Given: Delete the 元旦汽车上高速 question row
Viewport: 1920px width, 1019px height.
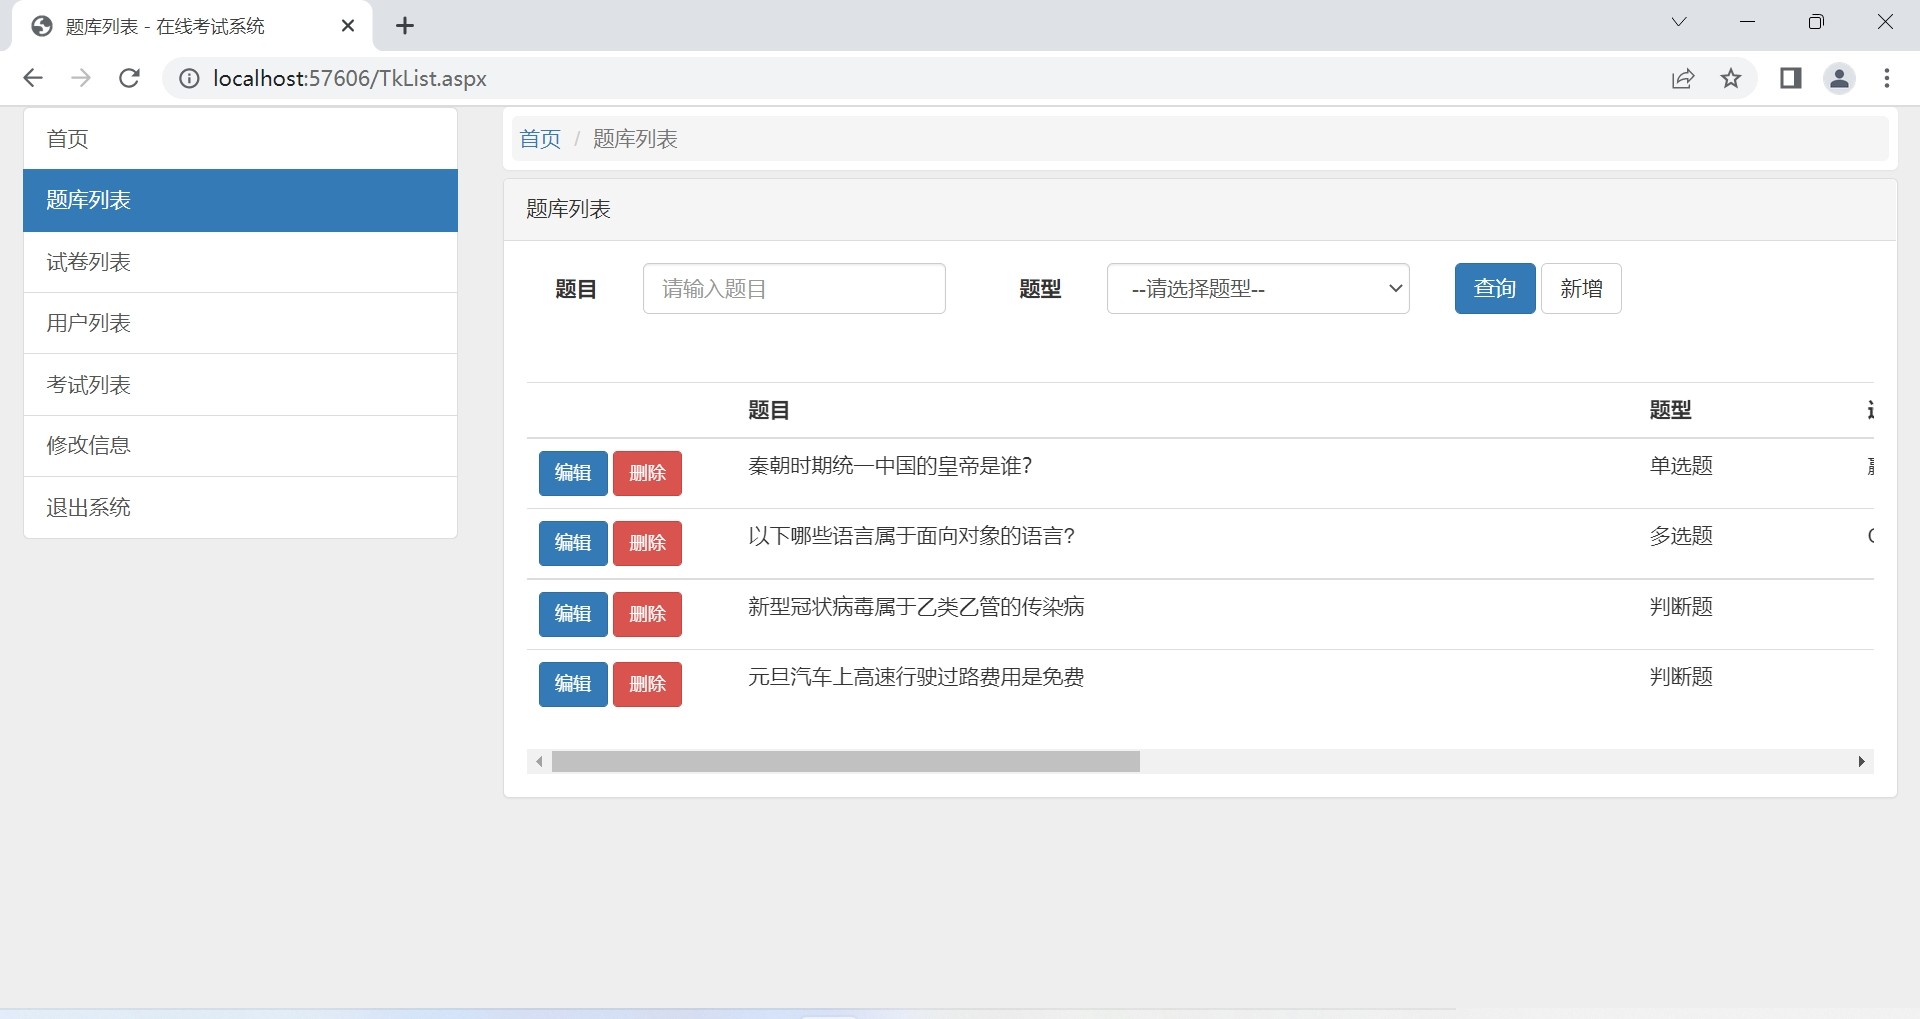Looking at the screenshot, I should coord(647,684).
